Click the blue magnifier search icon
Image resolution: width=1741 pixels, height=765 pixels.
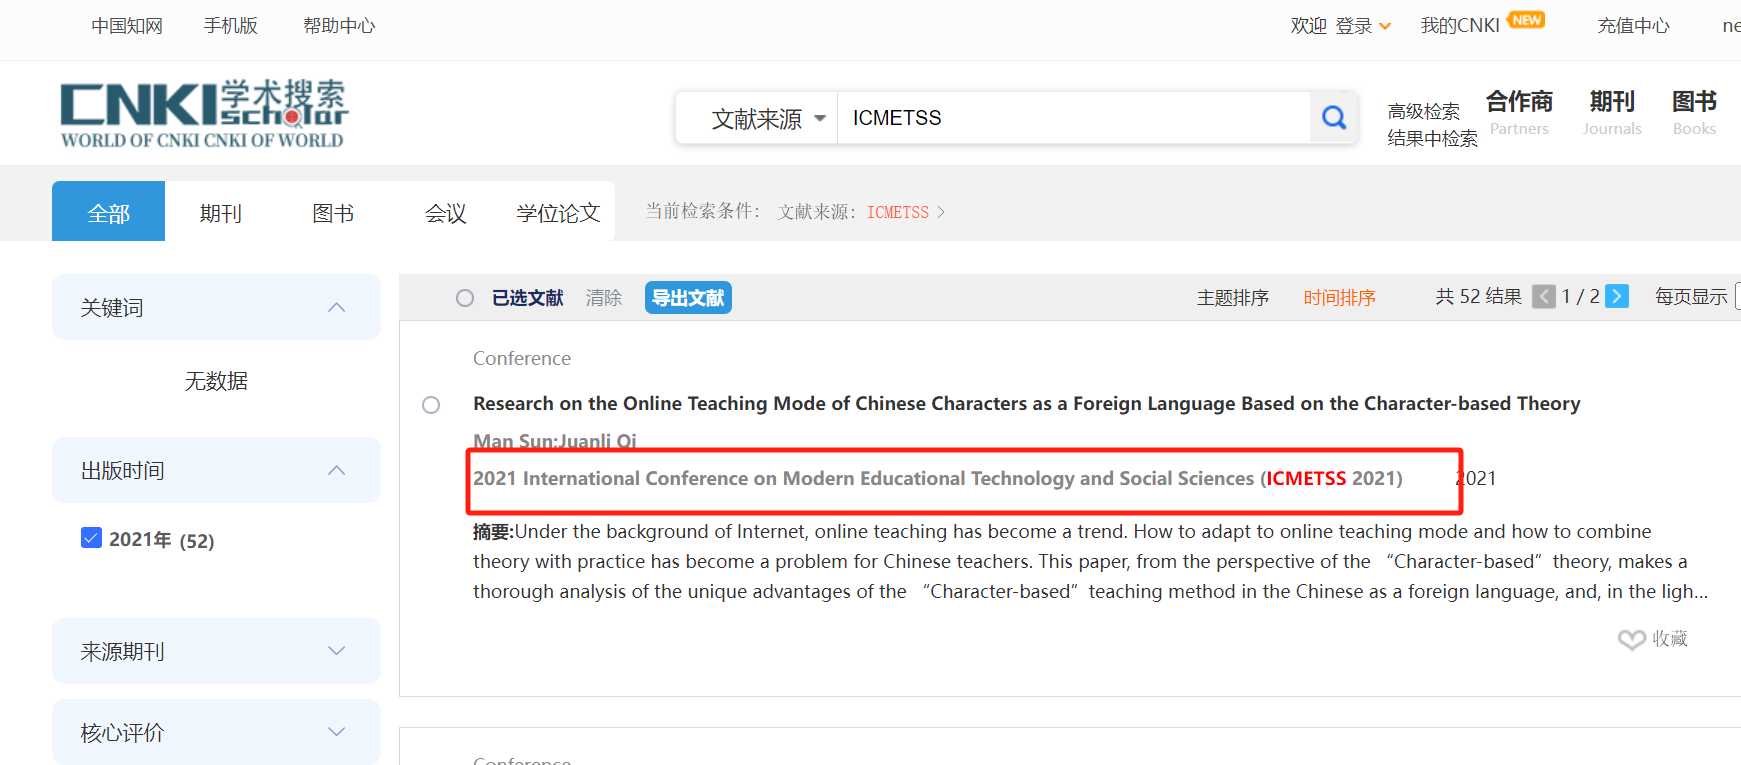1334,118
